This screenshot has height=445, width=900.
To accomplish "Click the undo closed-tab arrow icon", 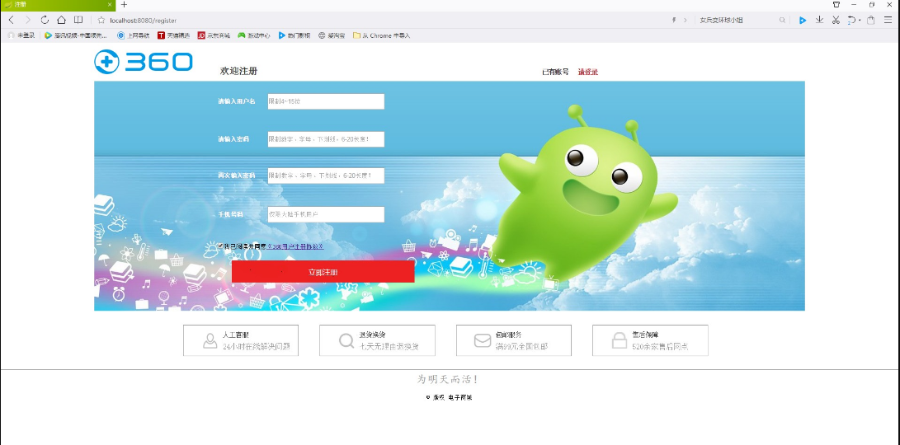I will [852, 20].
